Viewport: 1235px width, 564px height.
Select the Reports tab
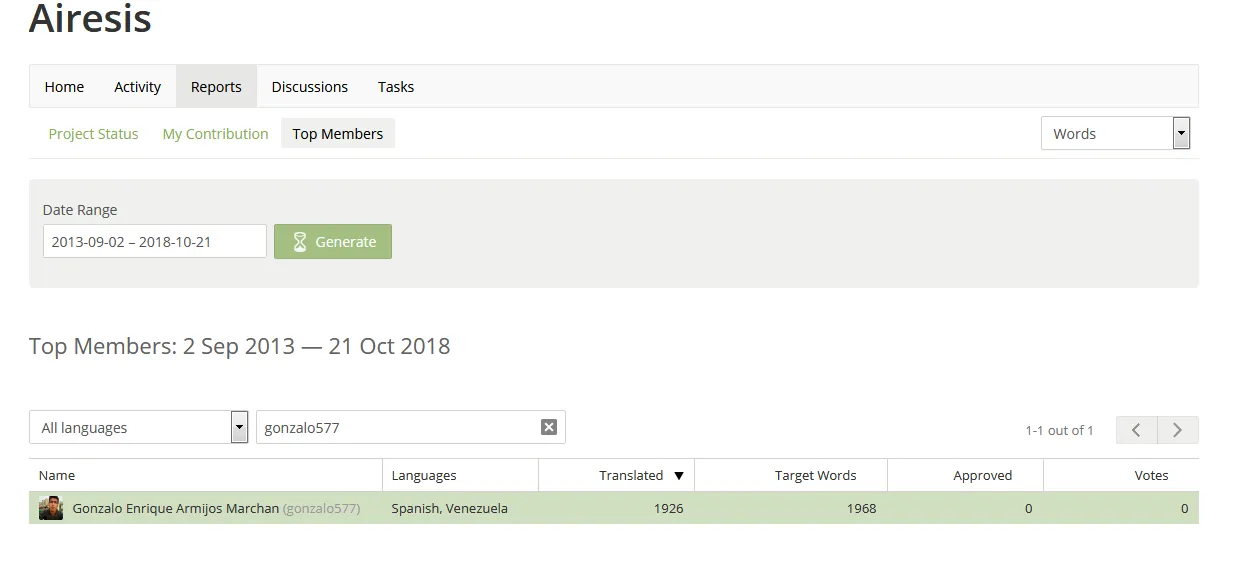click(x=216, y=87)
